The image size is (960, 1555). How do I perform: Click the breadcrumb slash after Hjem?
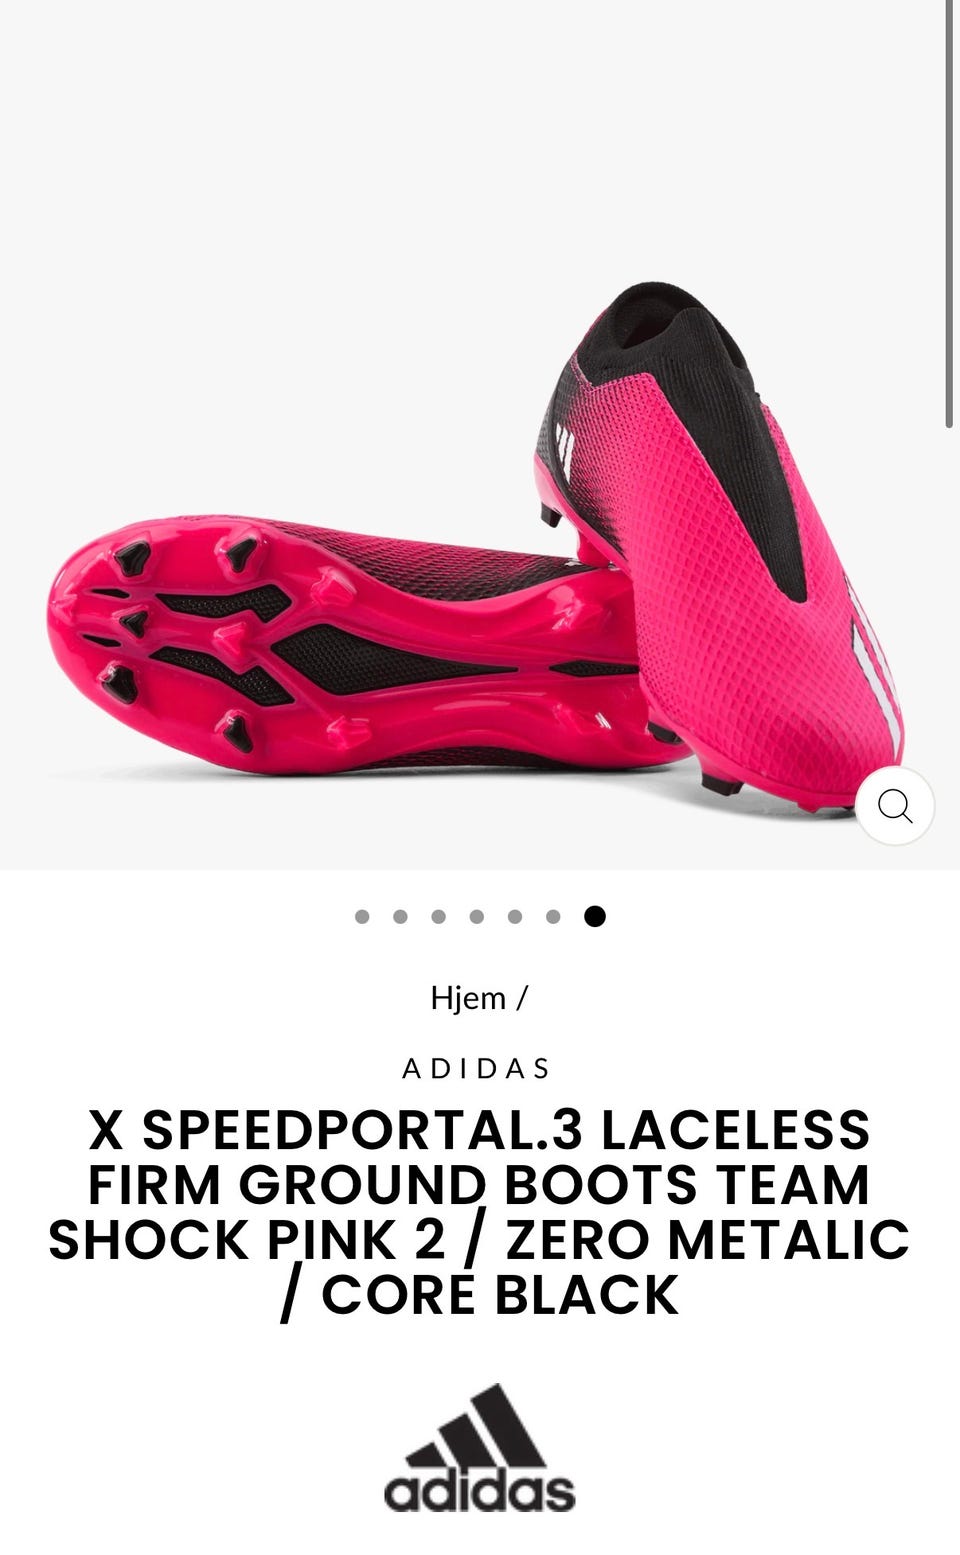tap(521, 998)
